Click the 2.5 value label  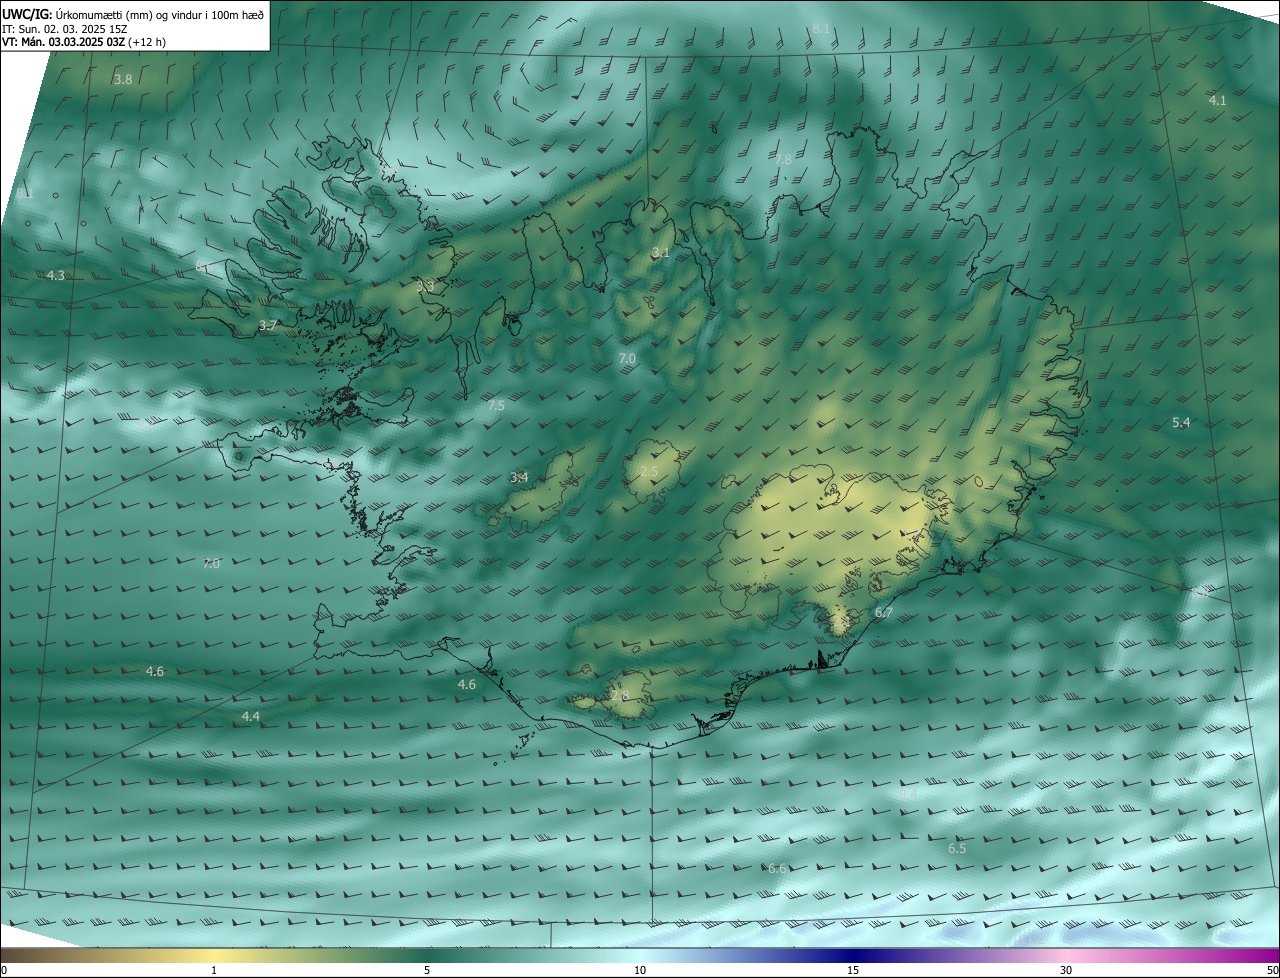(x=649, y=471)
